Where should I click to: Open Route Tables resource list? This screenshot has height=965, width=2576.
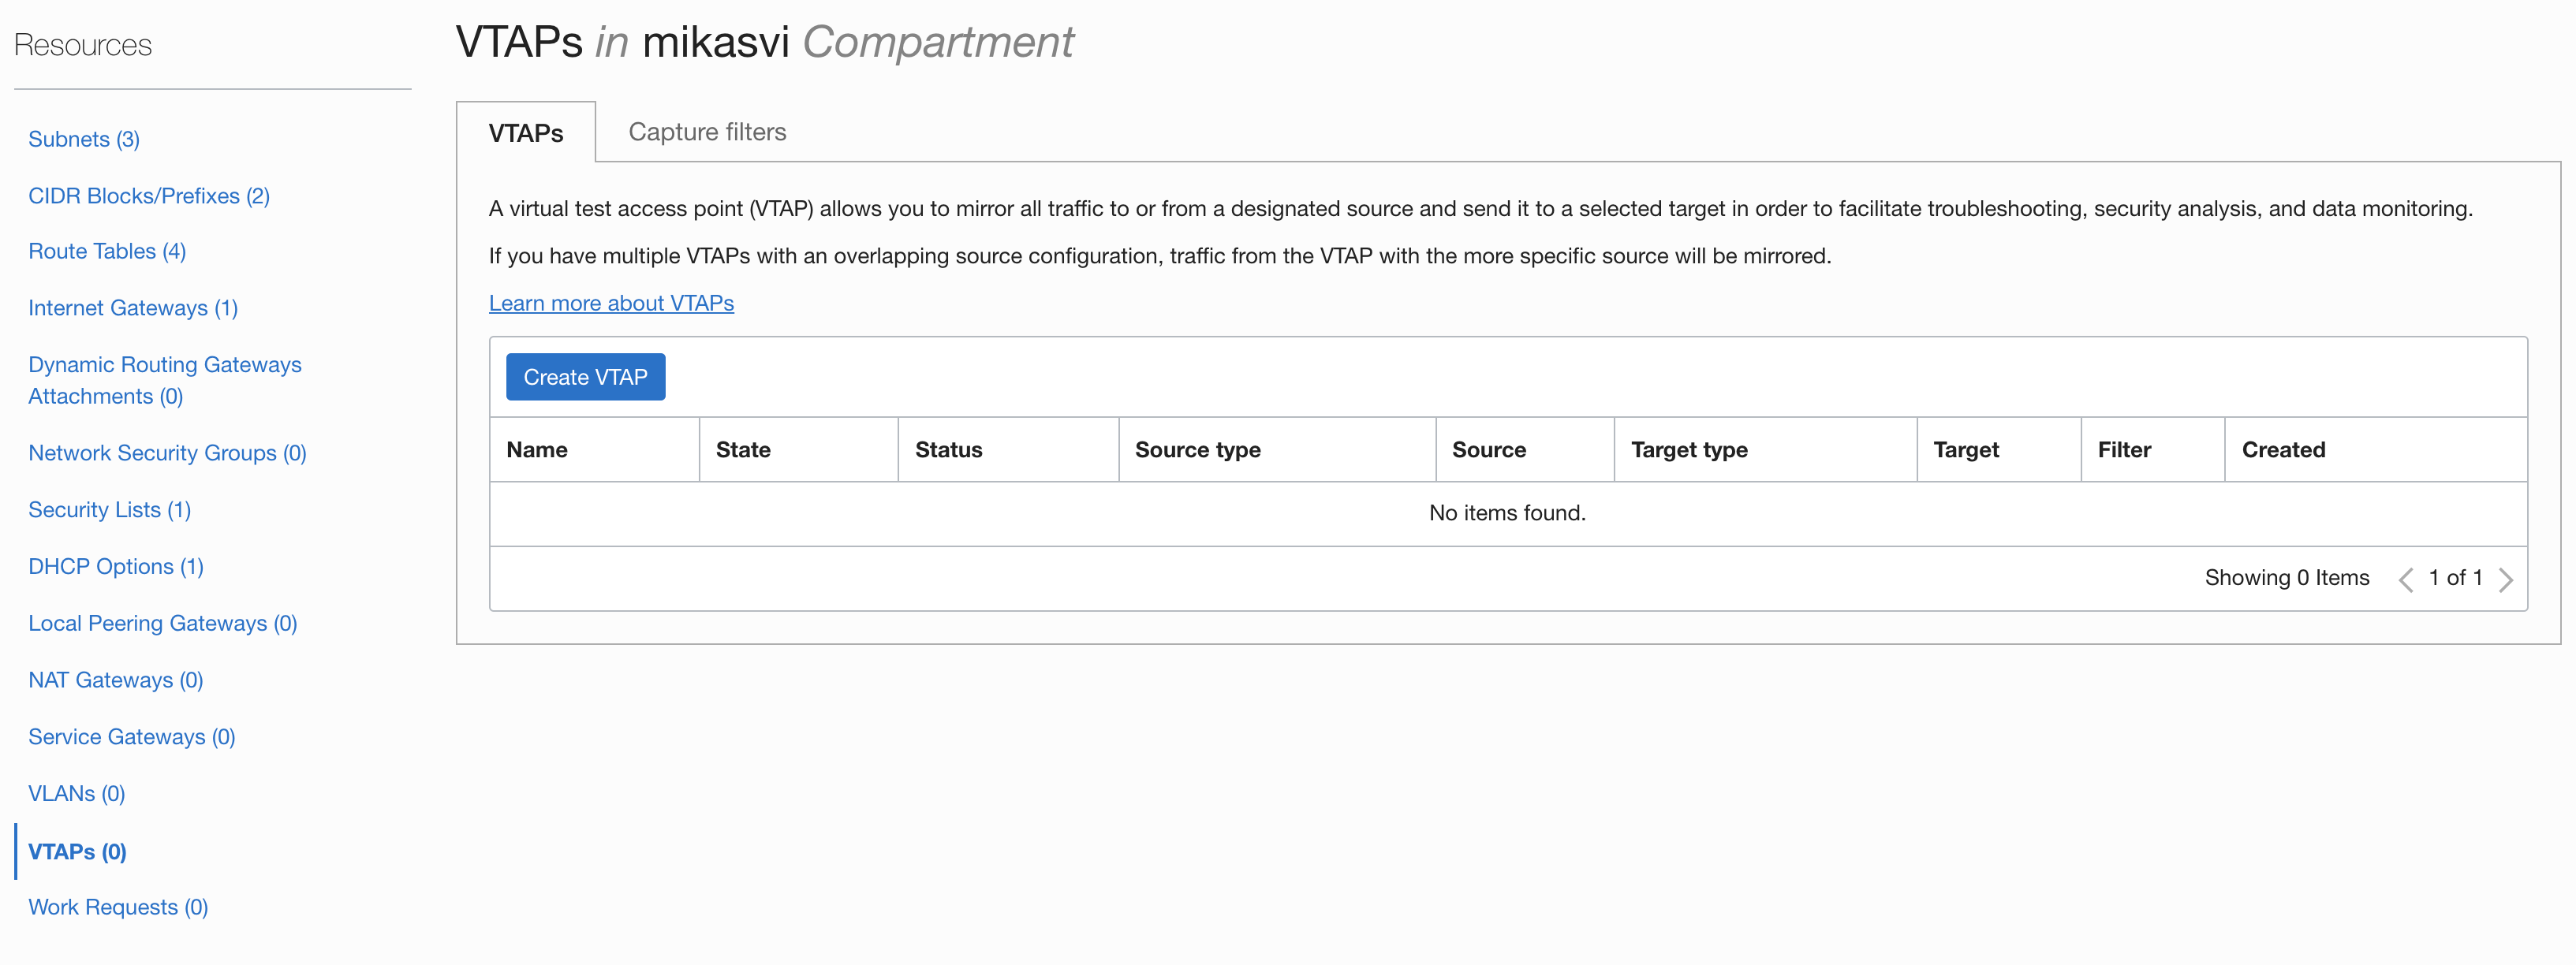click(x=107, y=251)
